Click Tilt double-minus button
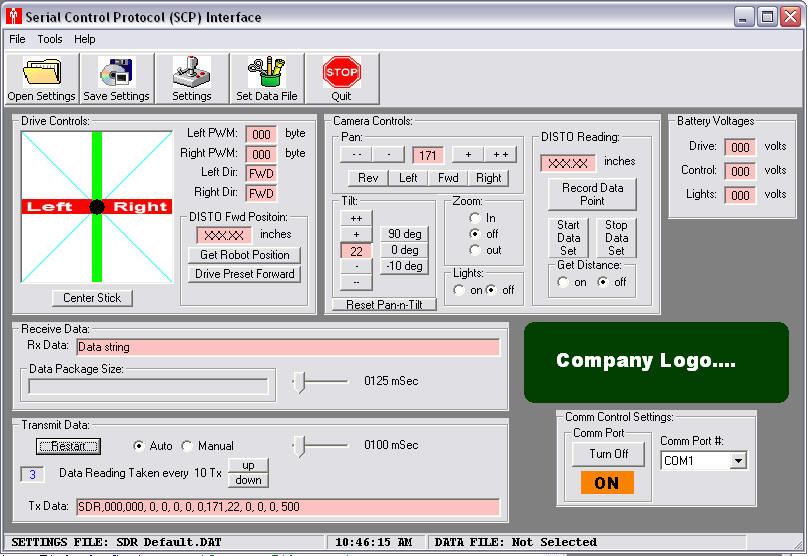This screenshot has height=556, width=809. (356, 283)
